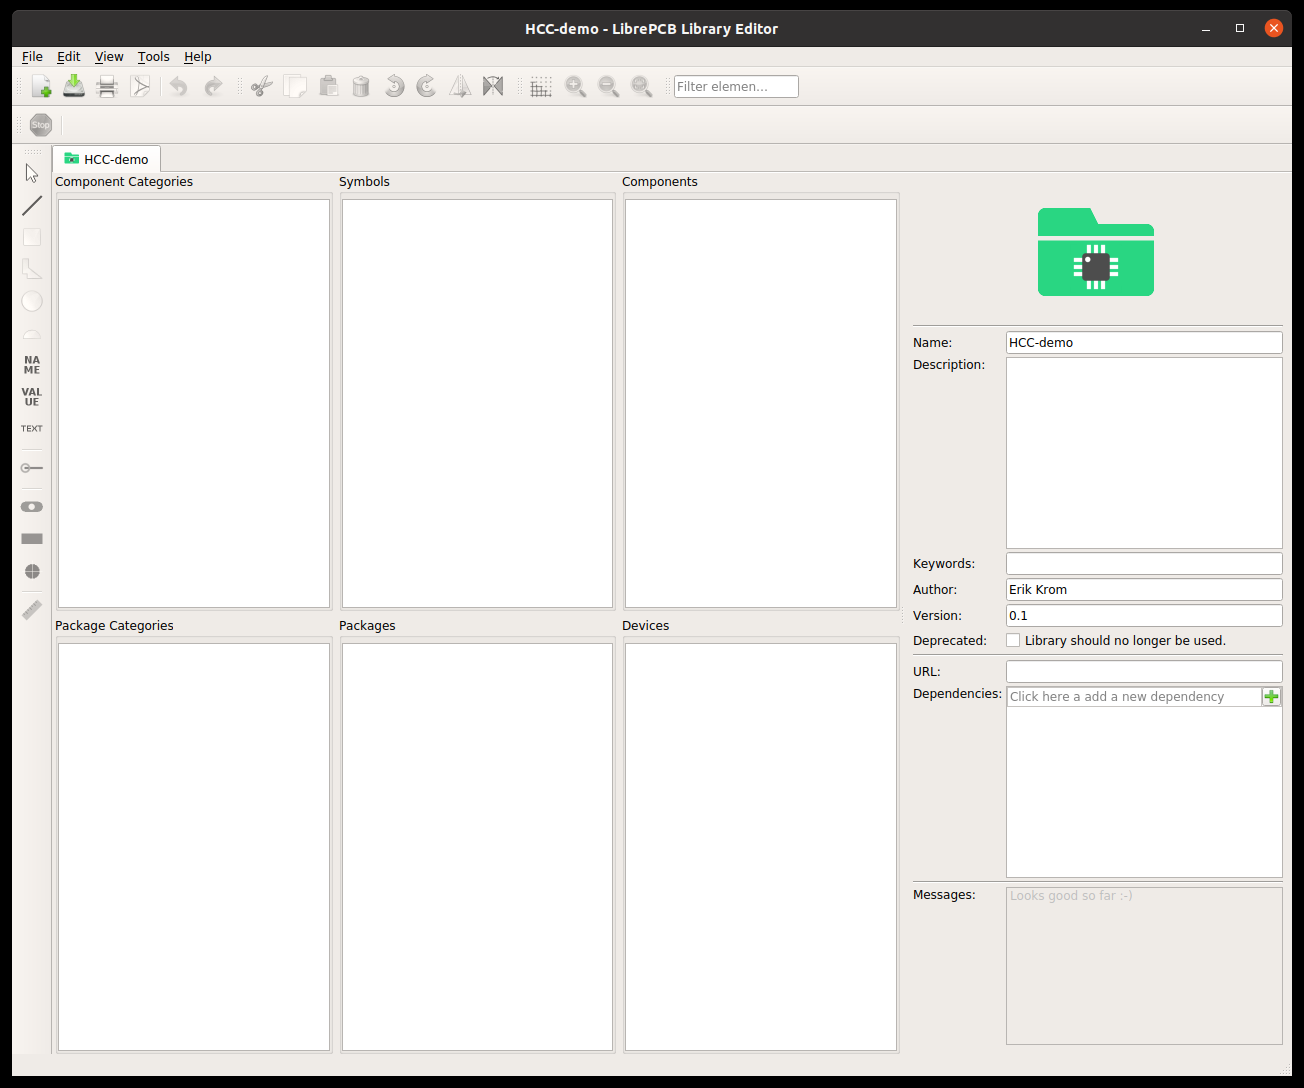Click the Paste clipboard icon
This screenshot has height=1088, width=1304.
[328, 87]
